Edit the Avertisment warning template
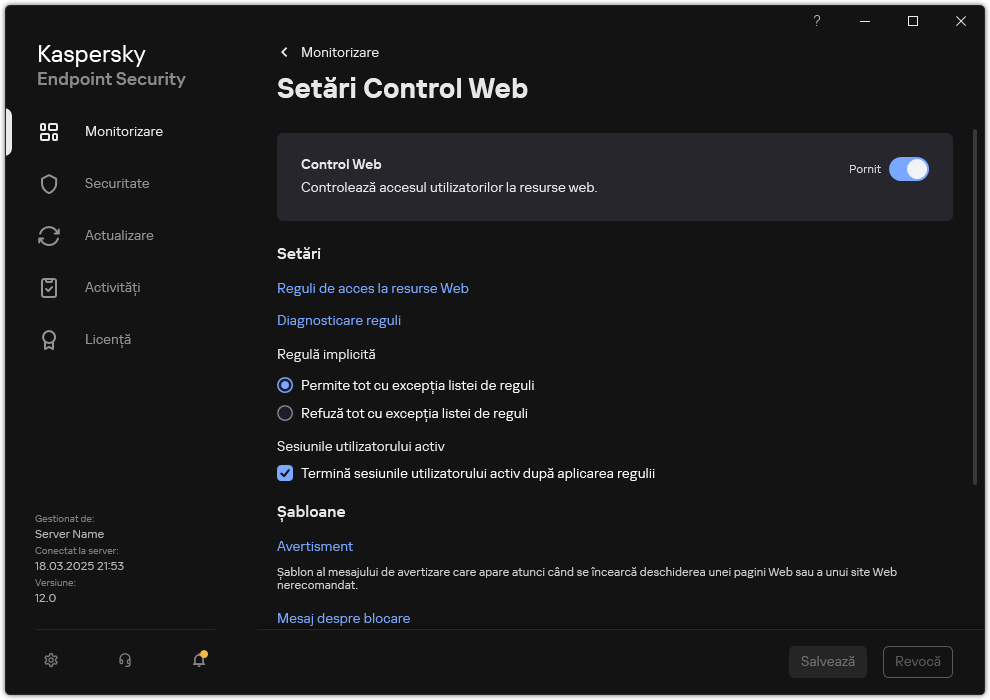 click(x=314, y=546)
